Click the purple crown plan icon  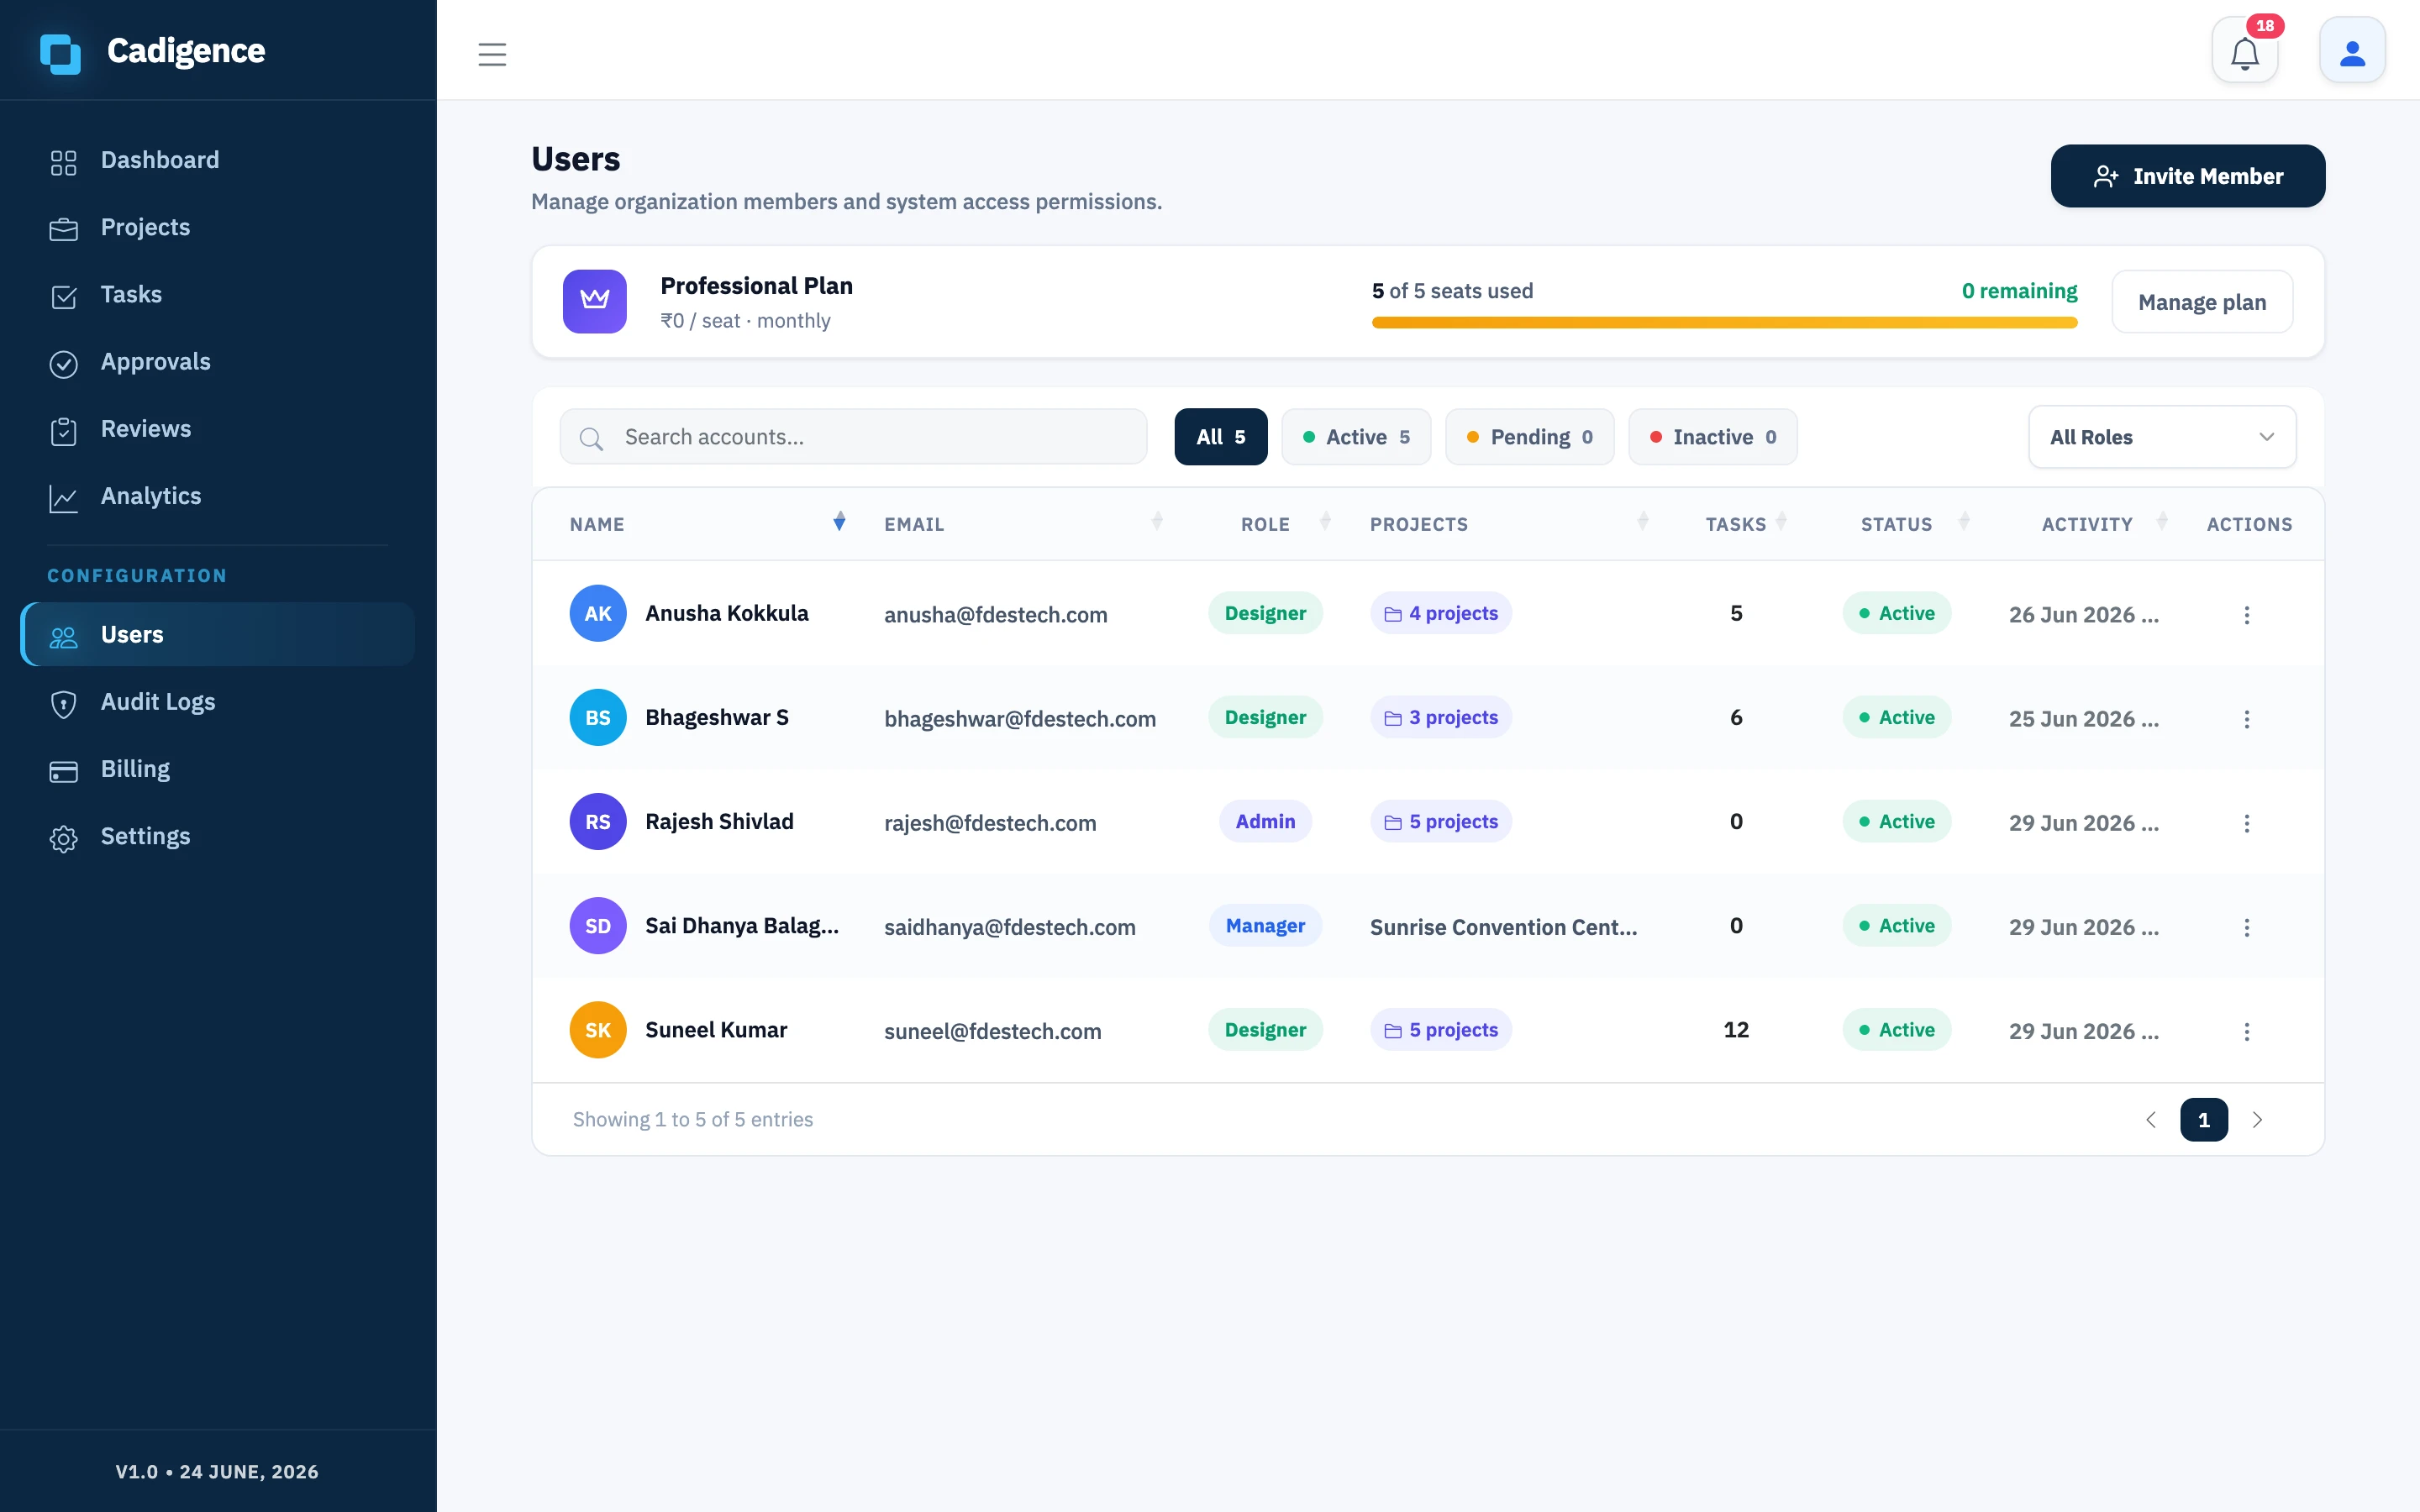[595, 301]
